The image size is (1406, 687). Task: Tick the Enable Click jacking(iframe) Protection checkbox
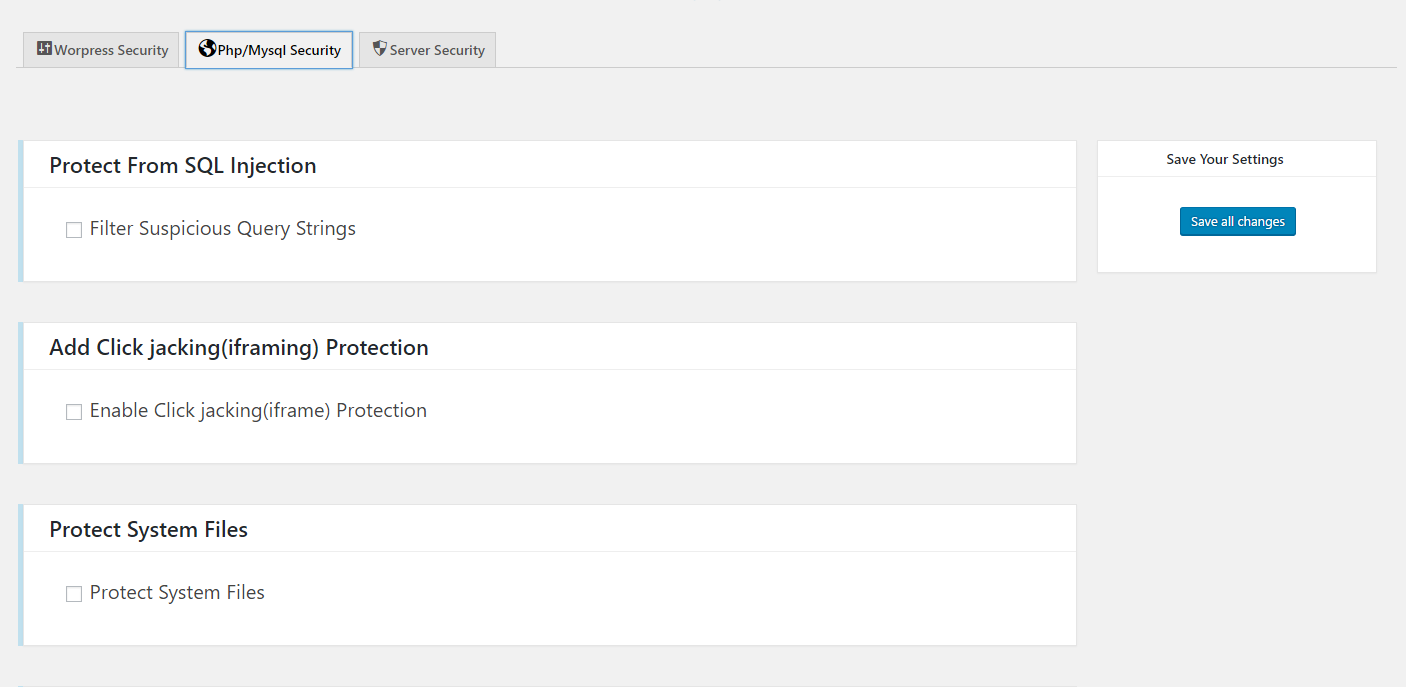point(74,412)
